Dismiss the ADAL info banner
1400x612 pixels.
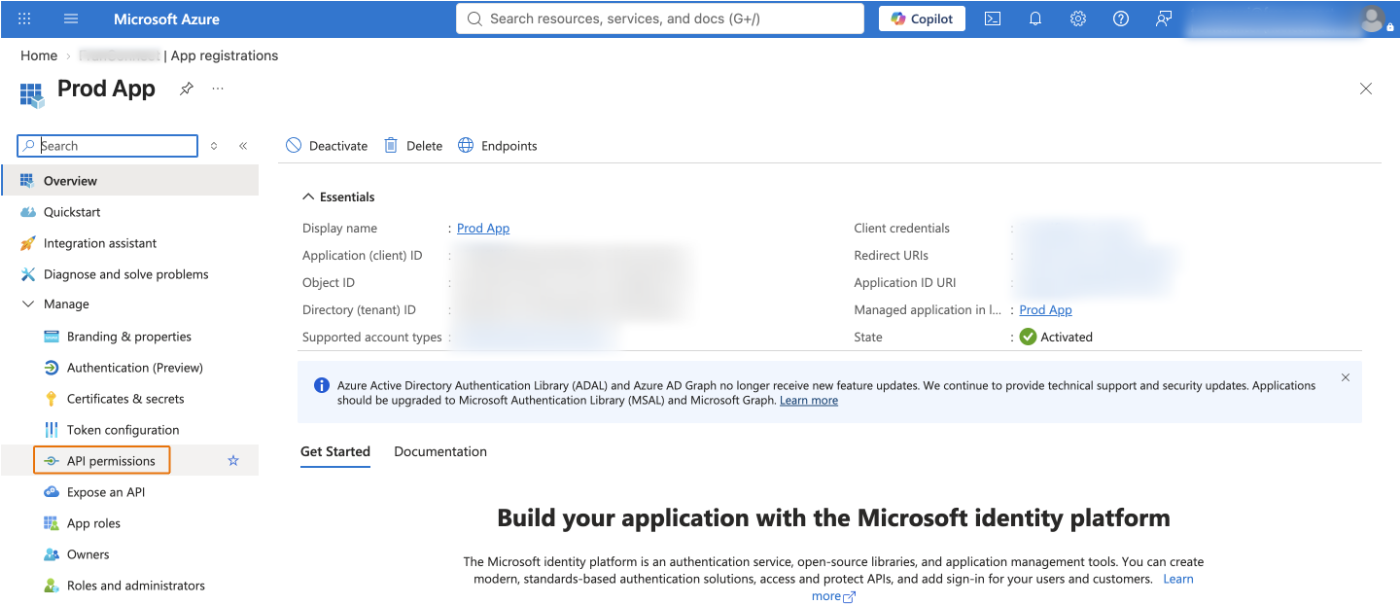coord(1345,378)
